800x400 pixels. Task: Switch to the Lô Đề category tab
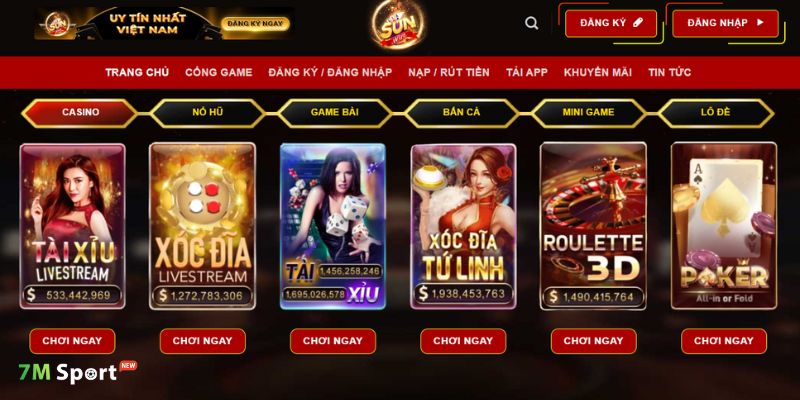point(716,113)
